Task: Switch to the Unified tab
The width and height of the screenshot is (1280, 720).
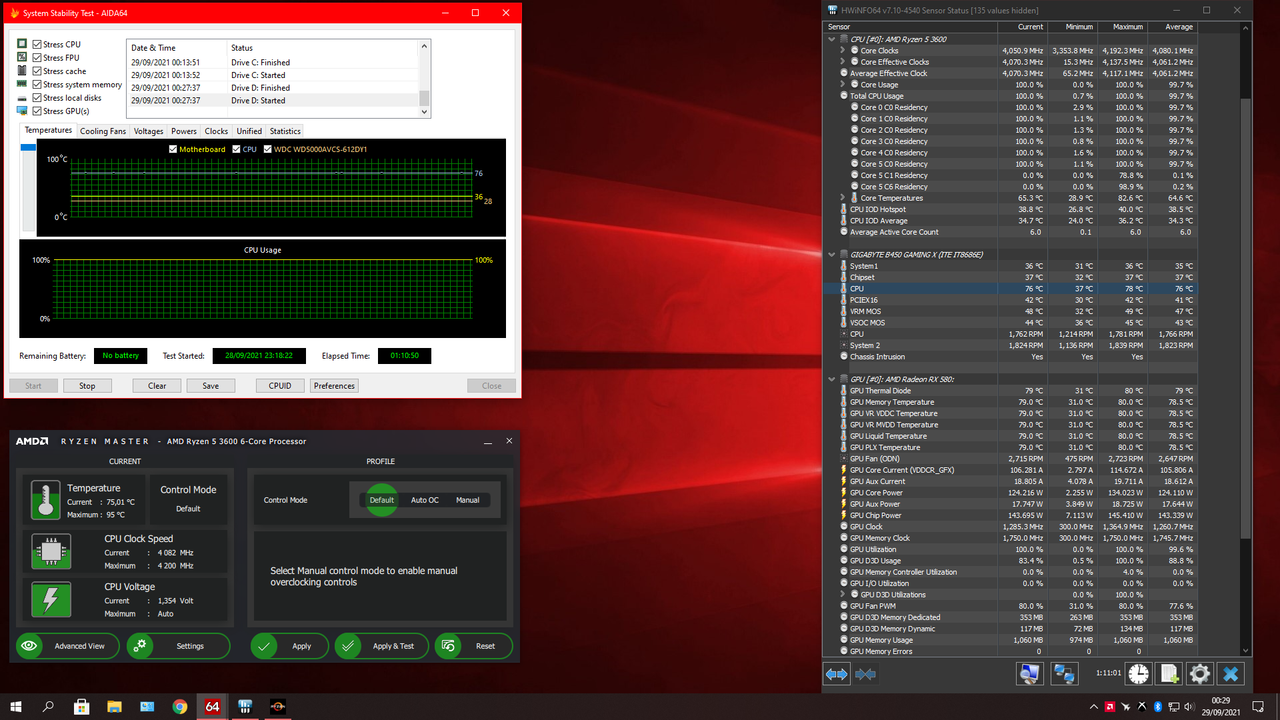Action: [x=249, y=131]
